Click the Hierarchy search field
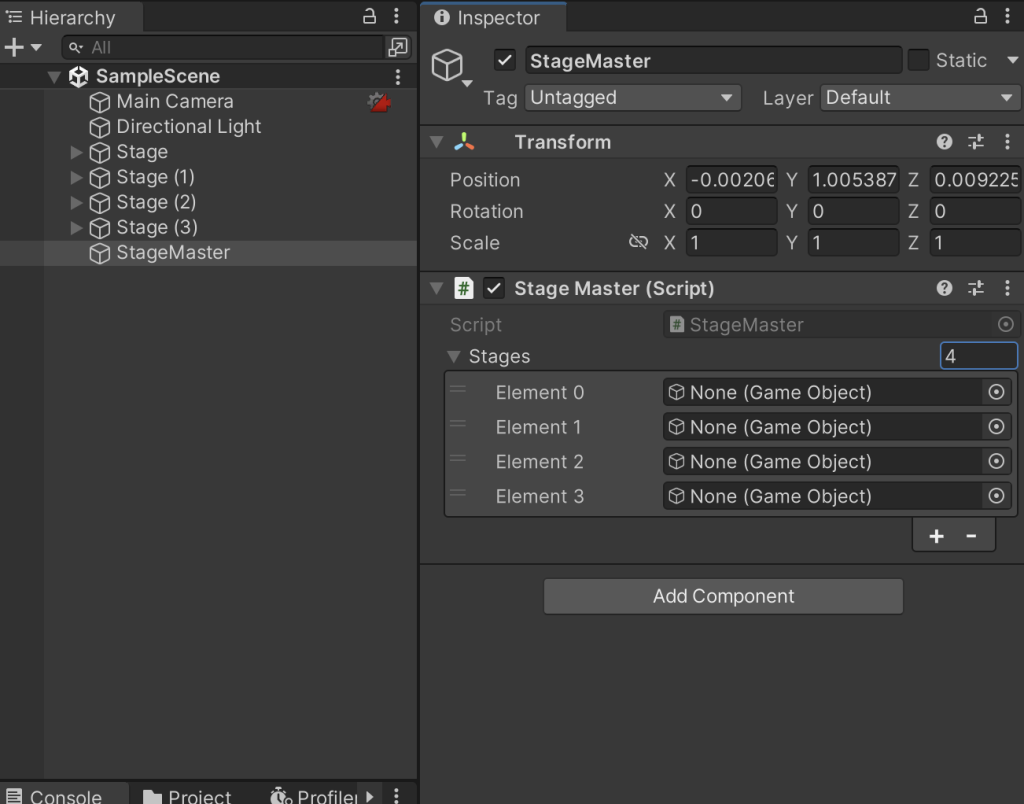This screenshot has height=804, width=1024. click(x=222, y=47)
